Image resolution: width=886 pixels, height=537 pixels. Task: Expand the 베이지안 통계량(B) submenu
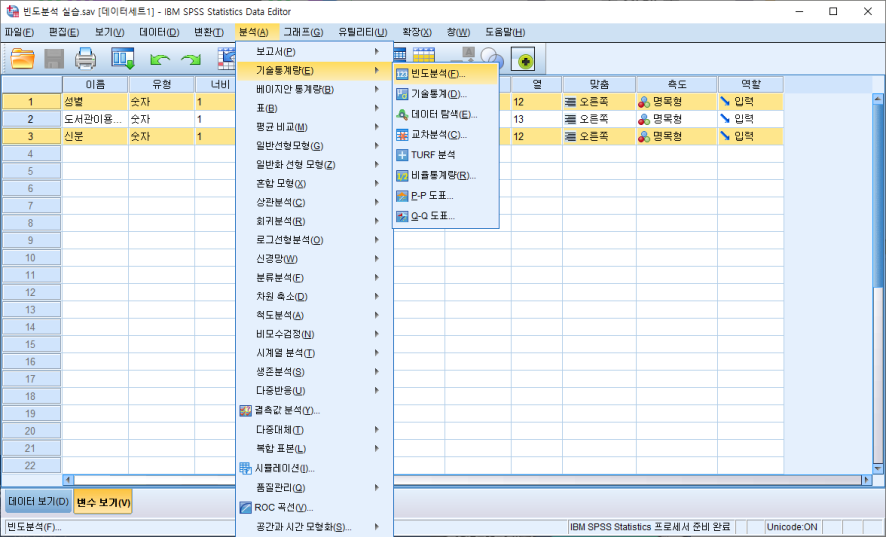click(314, 89)
